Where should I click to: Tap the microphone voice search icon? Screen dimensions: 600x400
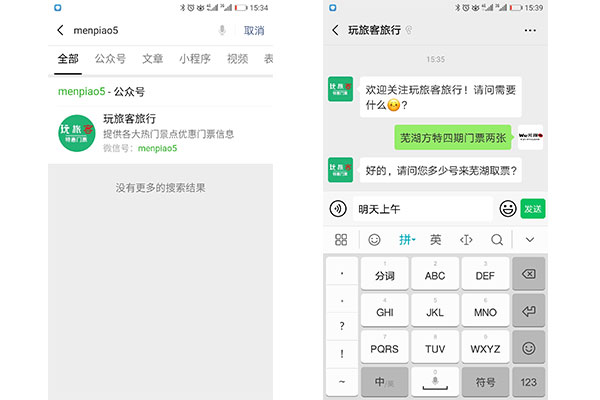[222, 31]
